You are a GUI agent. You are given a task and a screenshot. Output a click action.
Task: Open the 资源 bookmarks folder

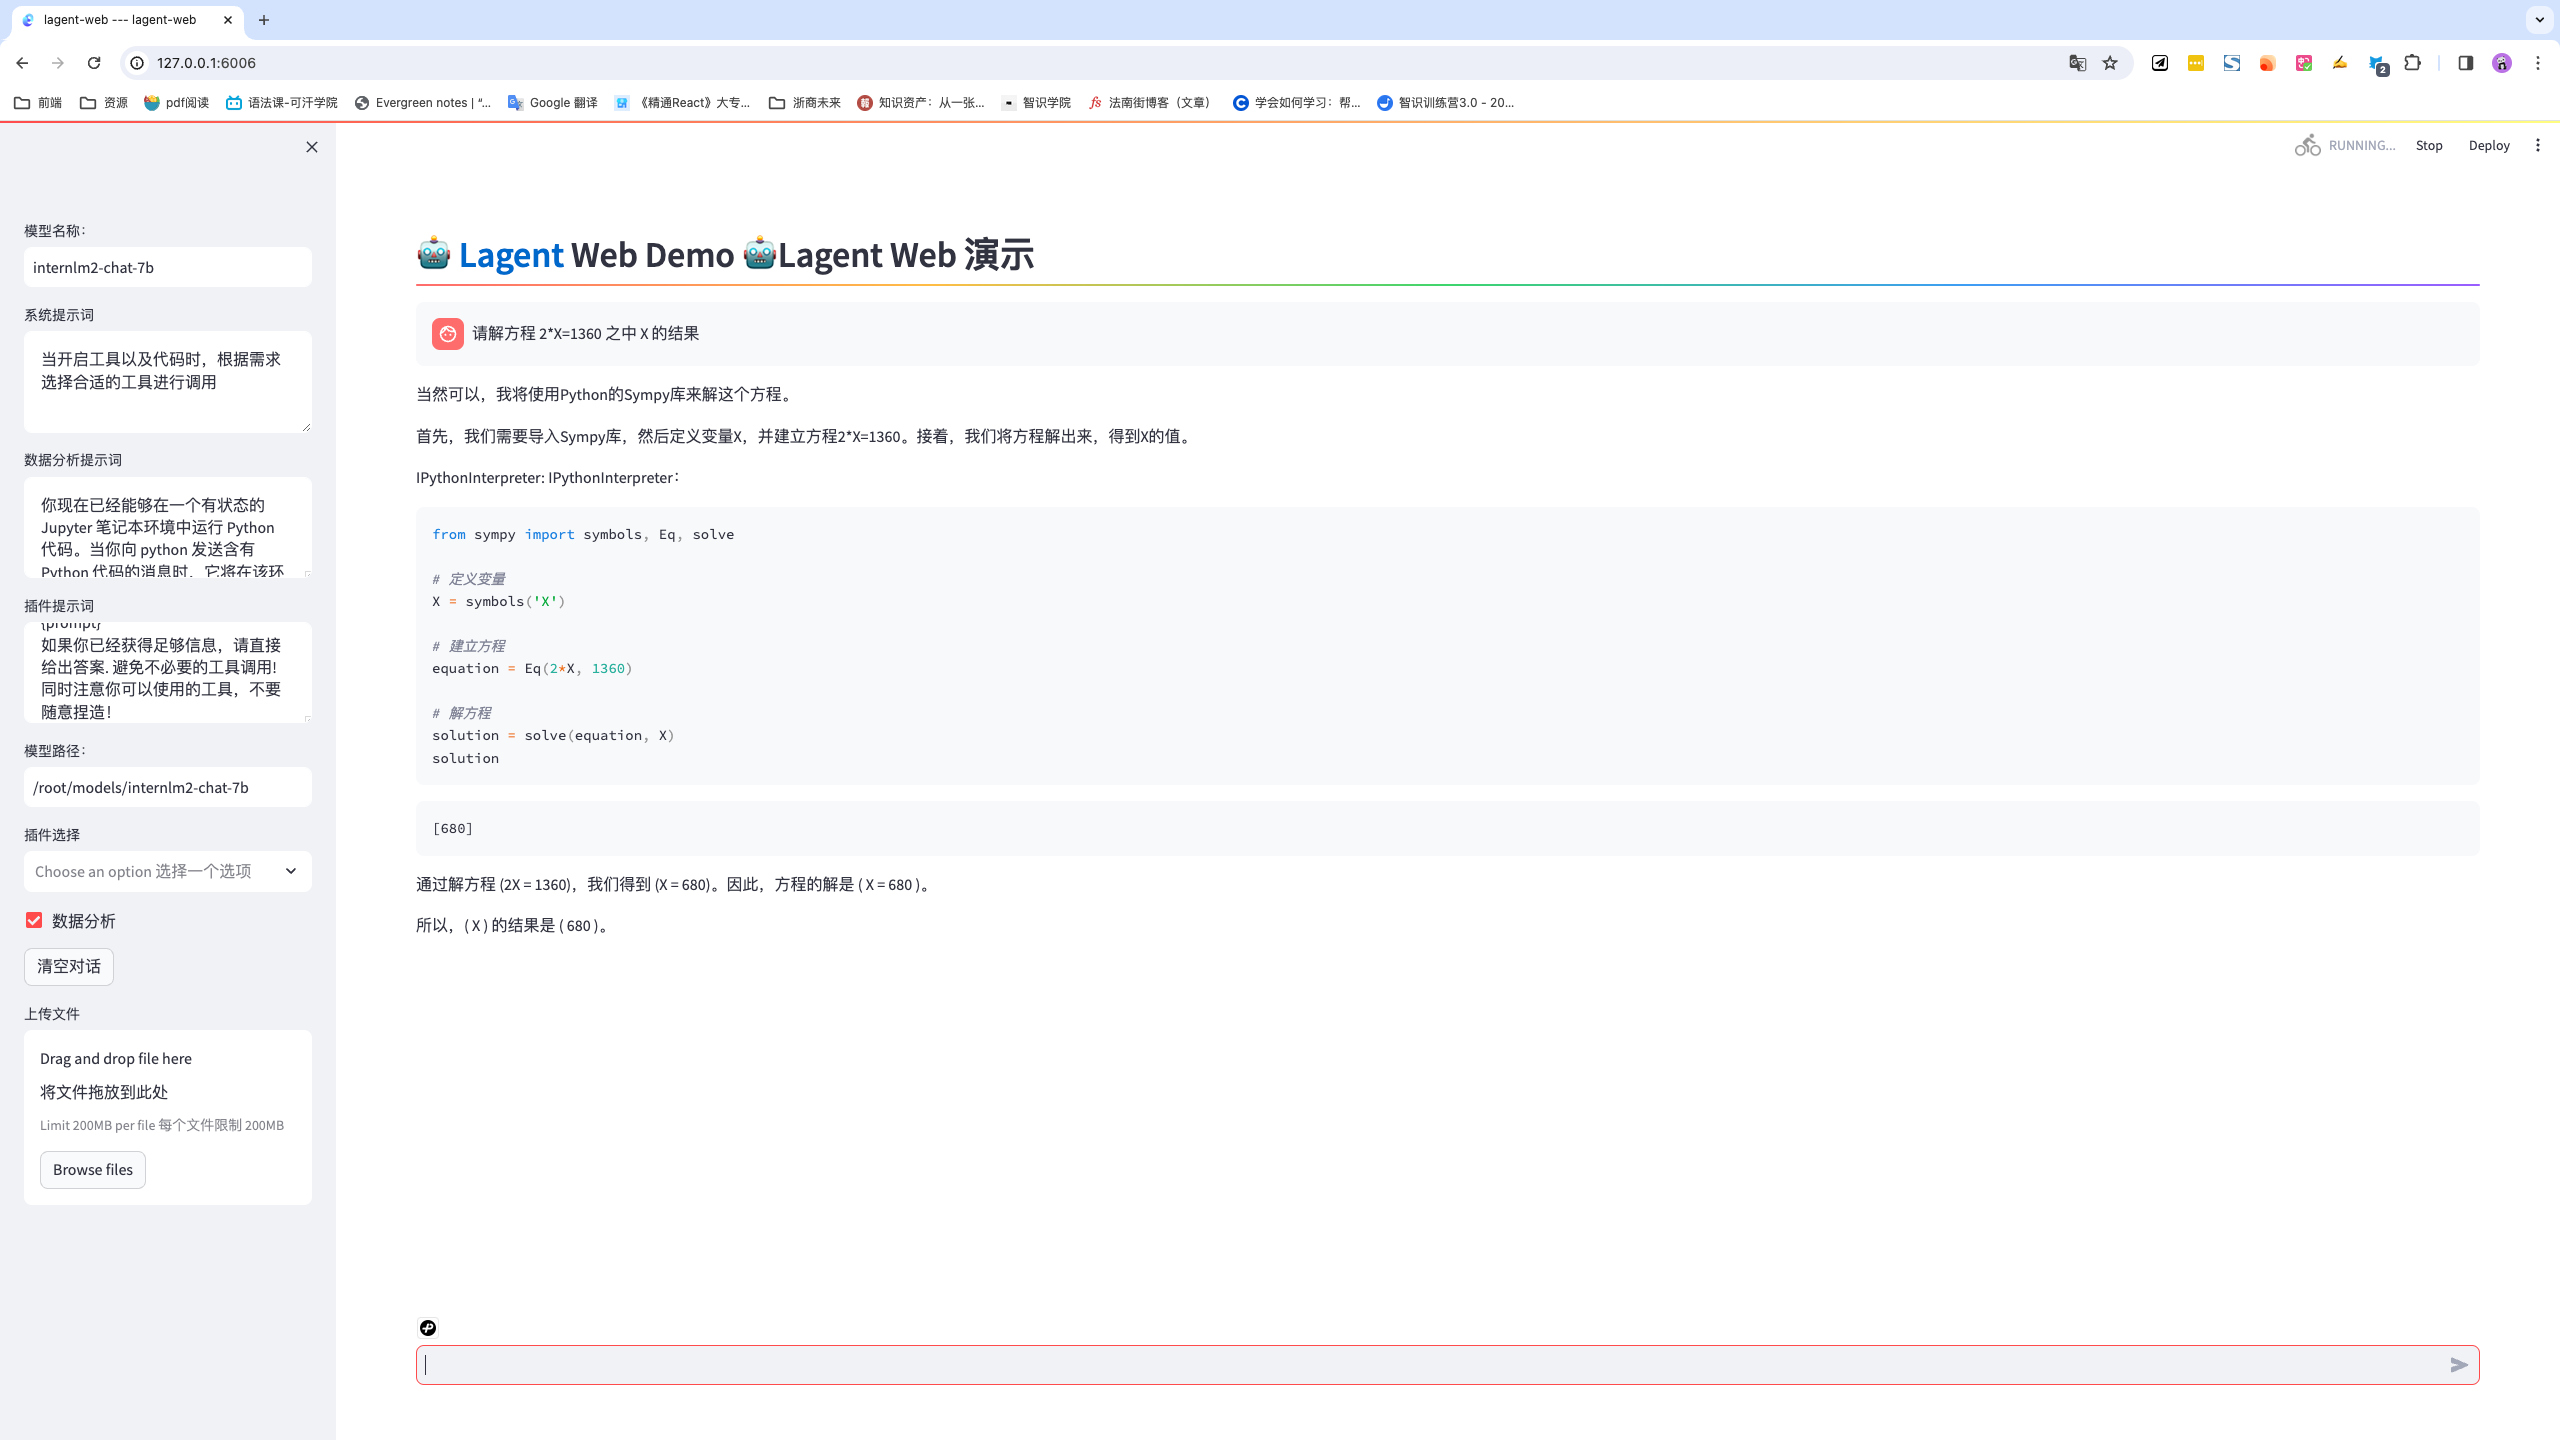click(104, 102)
